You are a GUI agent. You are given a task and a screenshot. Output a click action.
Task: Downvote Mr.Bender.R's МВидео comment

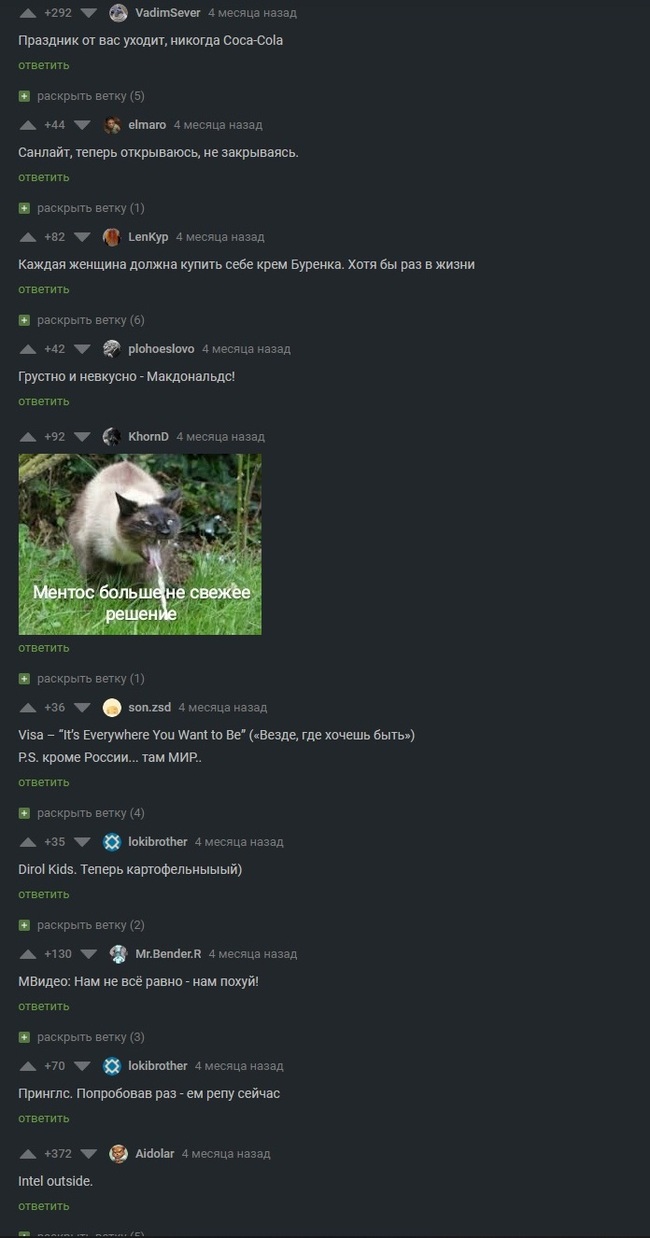coord(89,954)
